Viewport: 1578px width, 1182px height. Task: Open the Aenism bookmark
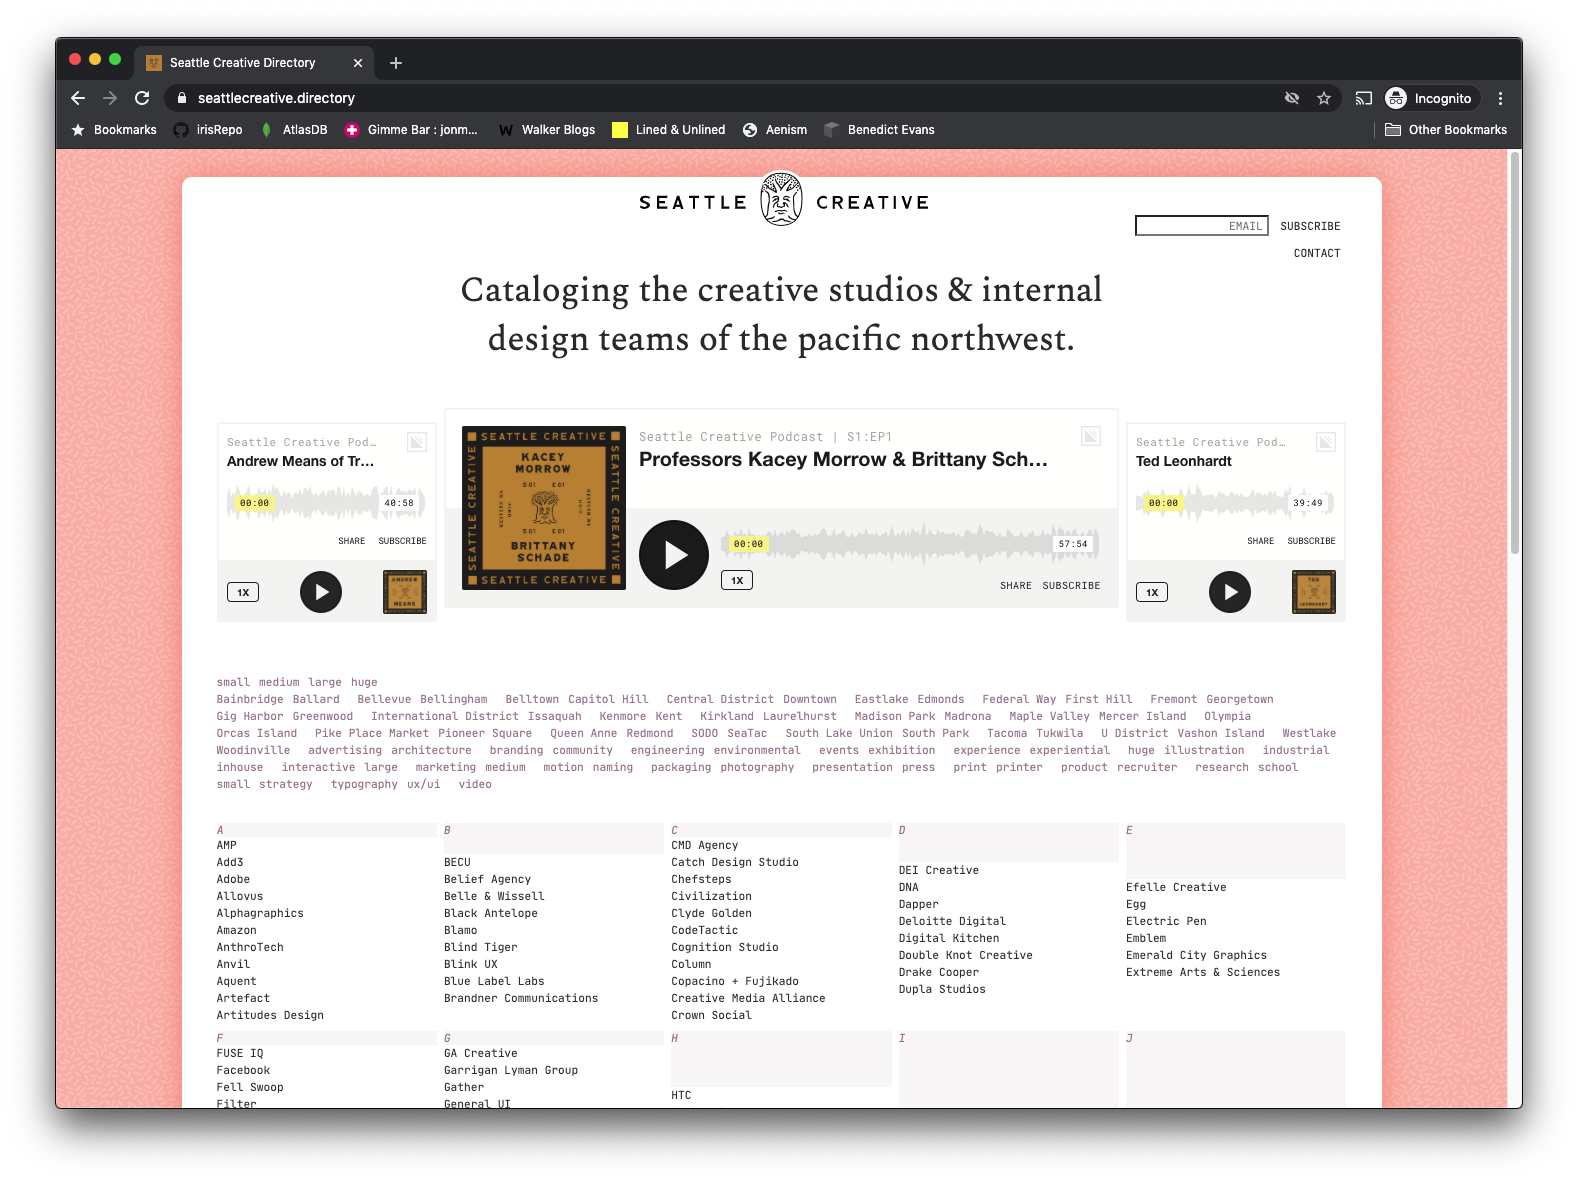pyautogui.click(x=775, y=130)
